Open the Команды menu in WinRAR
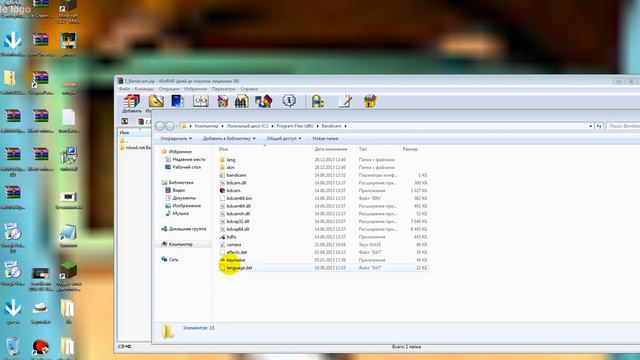Viewport: 640px width, 360px height. pos(144,89)
